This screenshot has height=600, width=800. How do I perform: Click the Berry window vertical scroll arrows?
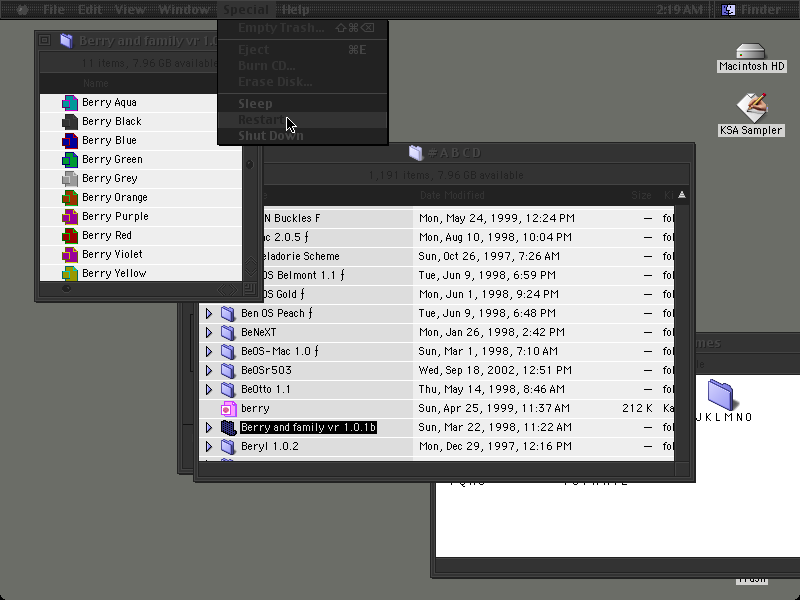[250, 266]
